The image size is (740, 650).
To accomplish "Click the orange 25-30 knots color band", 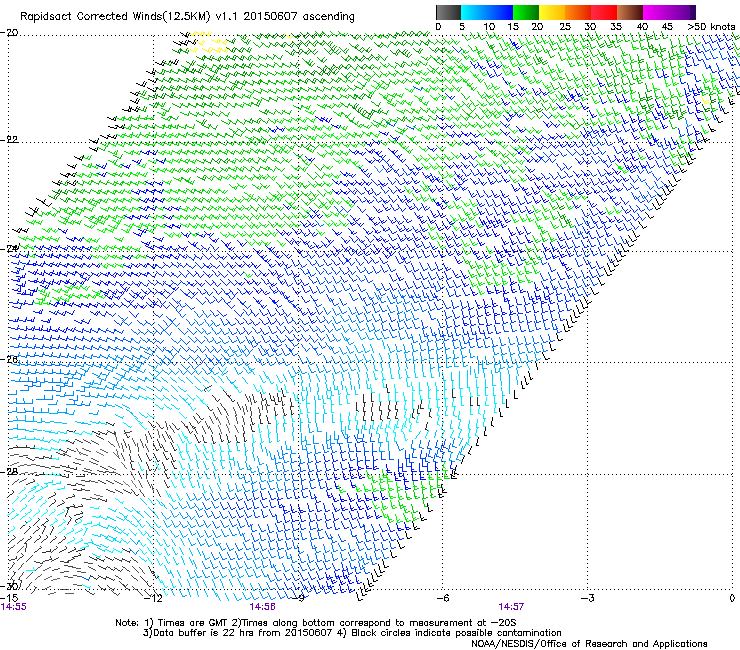I will [578, 12].
